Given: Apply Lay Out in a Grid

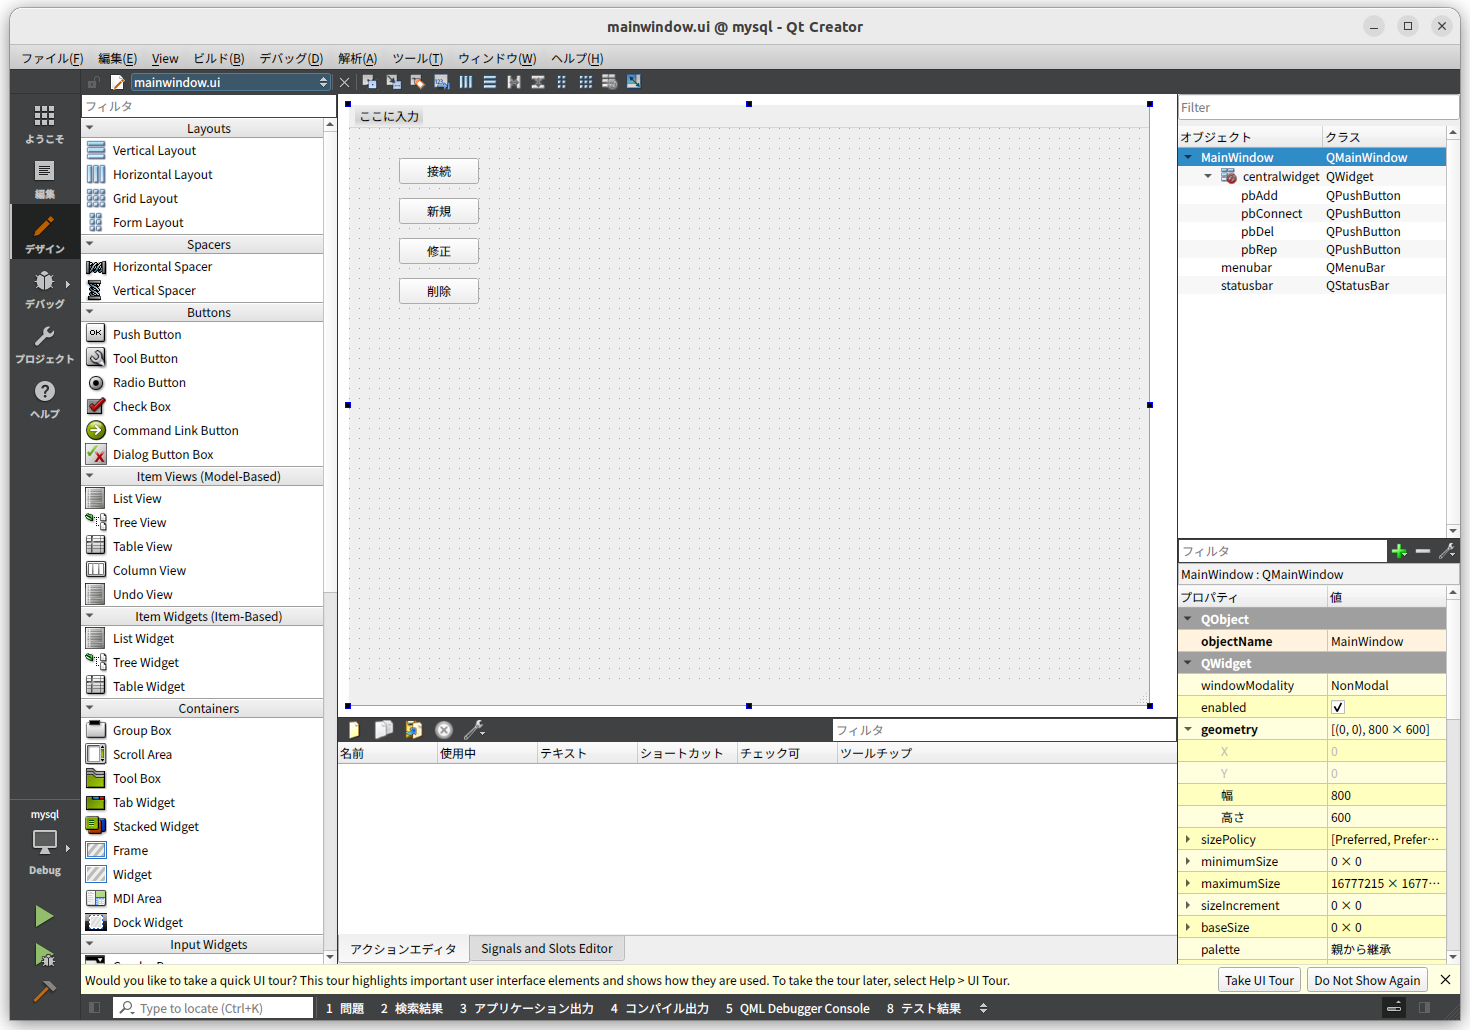Looking at the screenshot, I should pos(585,82).
